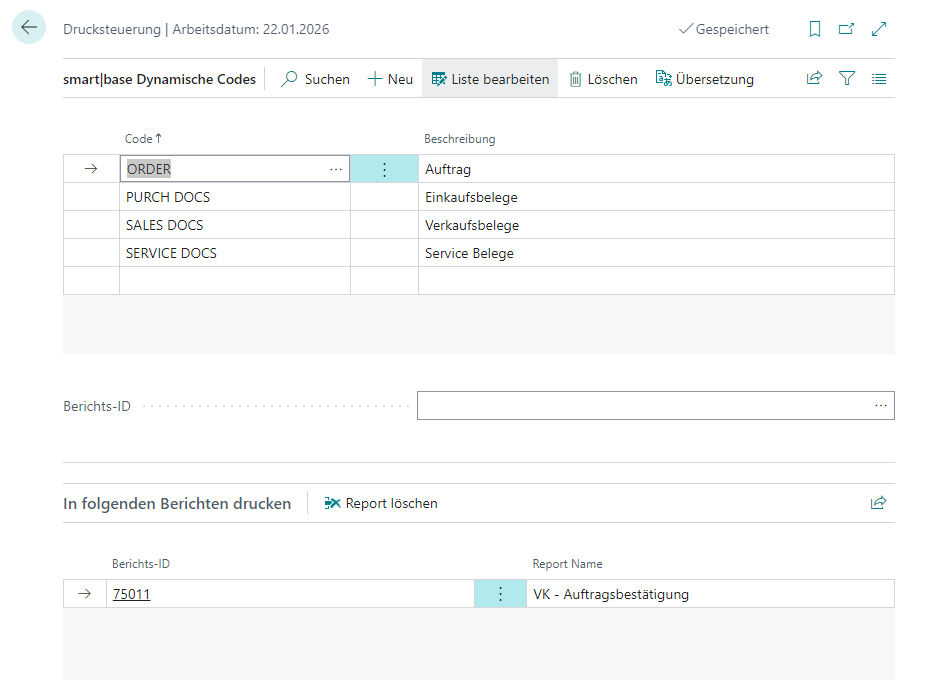This screenshot has width=939, height=680.
Task: Click share icon in Berichten drucken section
Action: 878,503
